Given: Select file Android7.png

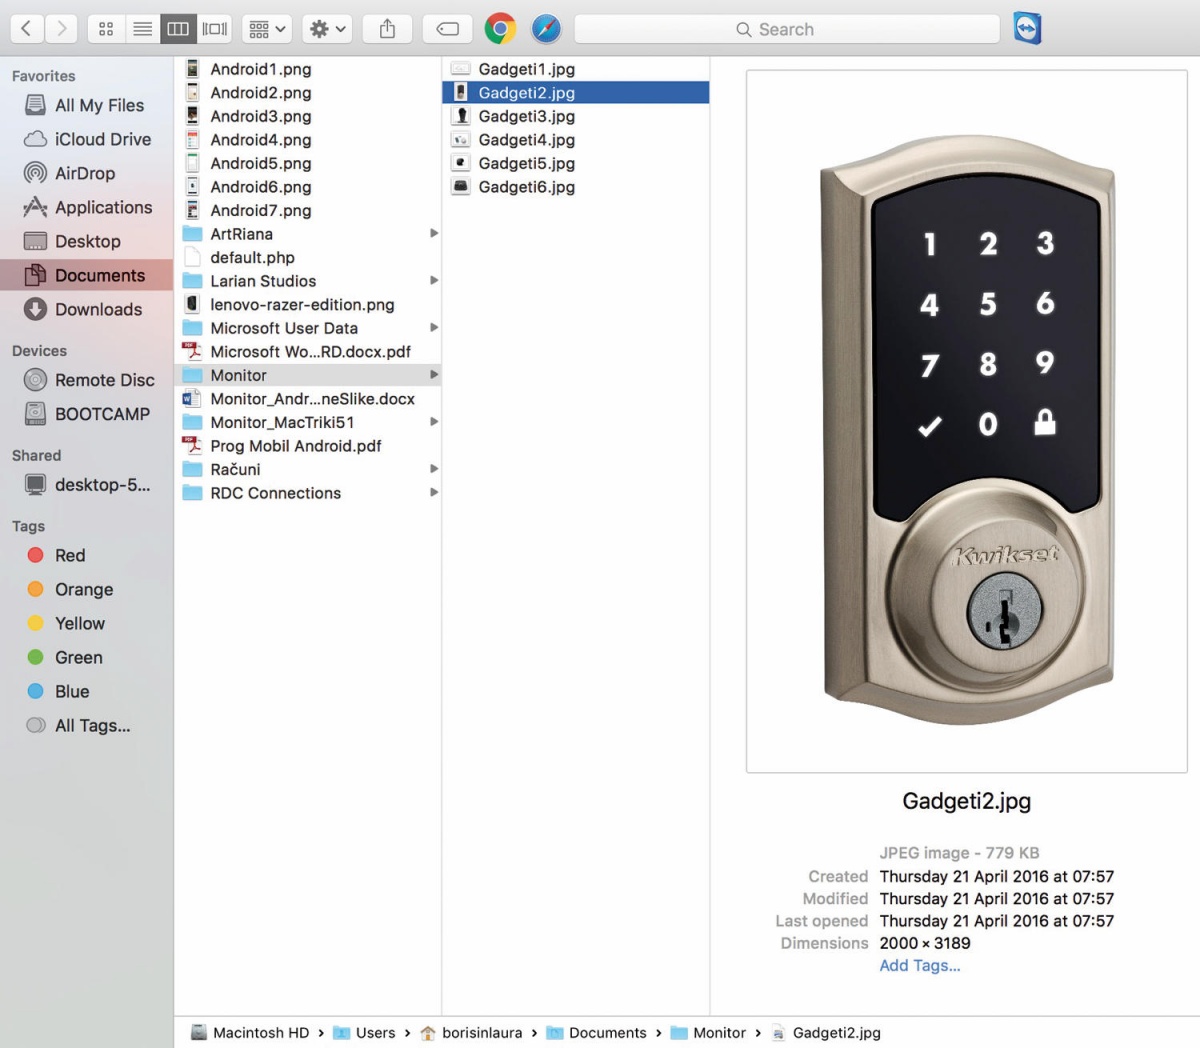Looking at the screenshot, I should point(308,210).
